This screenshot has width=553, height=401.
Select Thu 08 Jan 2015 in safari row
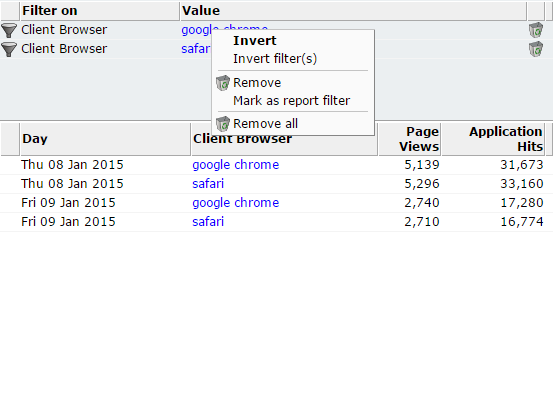click(72, 184)
